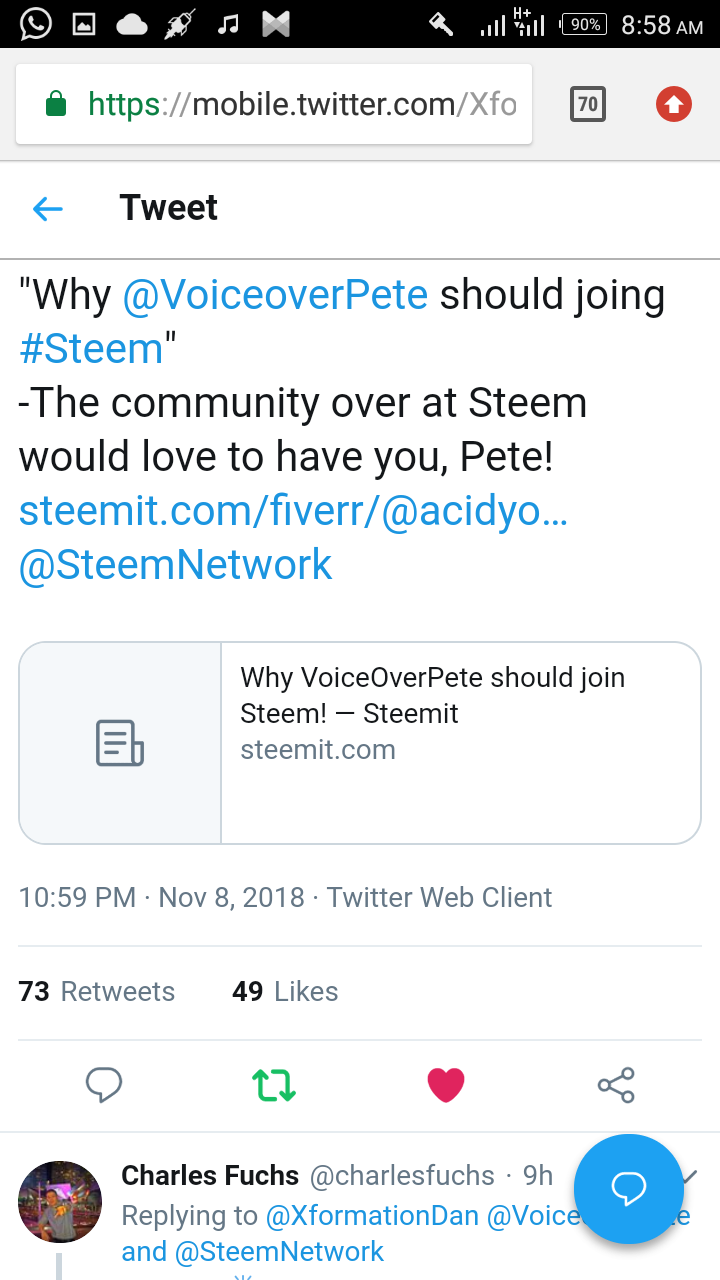720x1280 pixels.
Task: Tap the reply speech bubble under the tweet
Action: click(x=104, y=1085)
